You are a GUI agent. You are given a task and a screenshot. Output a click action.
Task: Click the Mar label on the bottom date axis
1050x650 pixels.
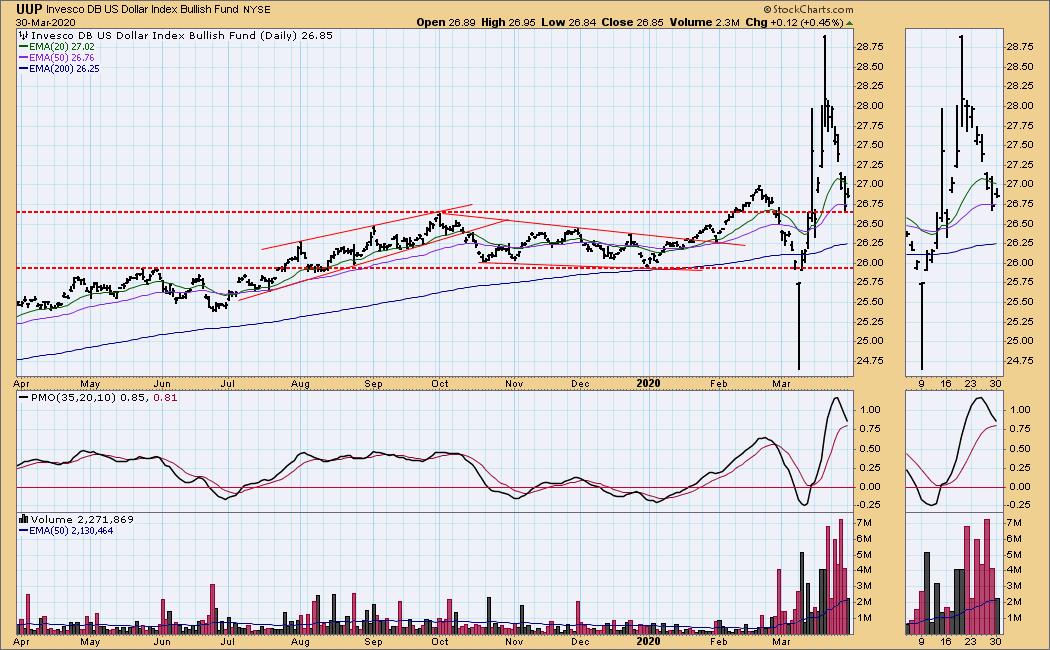pos(781,641)
